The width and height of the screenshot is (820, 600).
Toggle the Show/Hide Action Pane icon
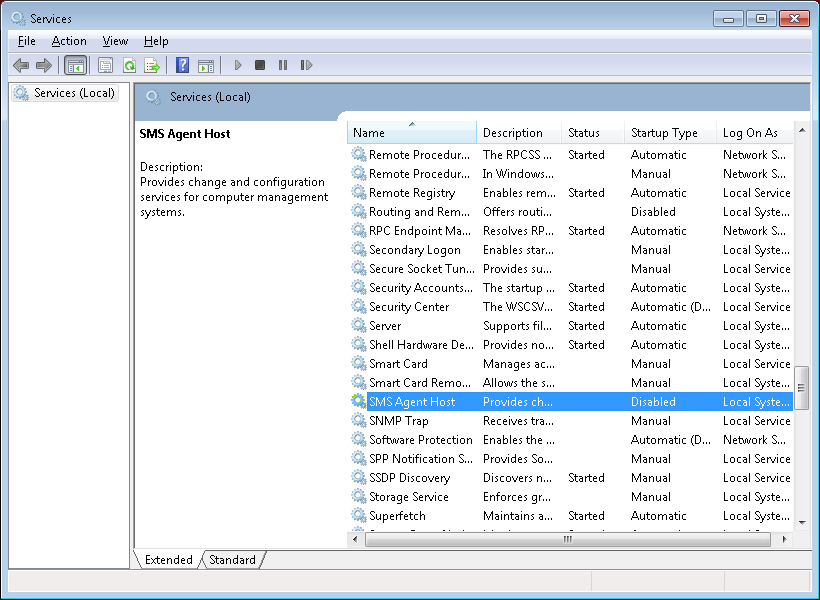pyautogui.click(x=206, y=65)
